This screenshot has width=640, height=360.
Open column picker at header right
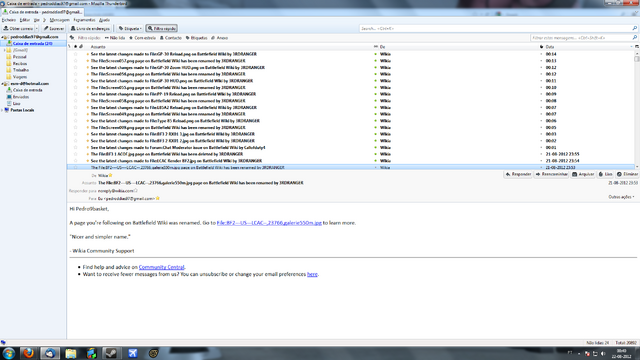tap(637, 47)
